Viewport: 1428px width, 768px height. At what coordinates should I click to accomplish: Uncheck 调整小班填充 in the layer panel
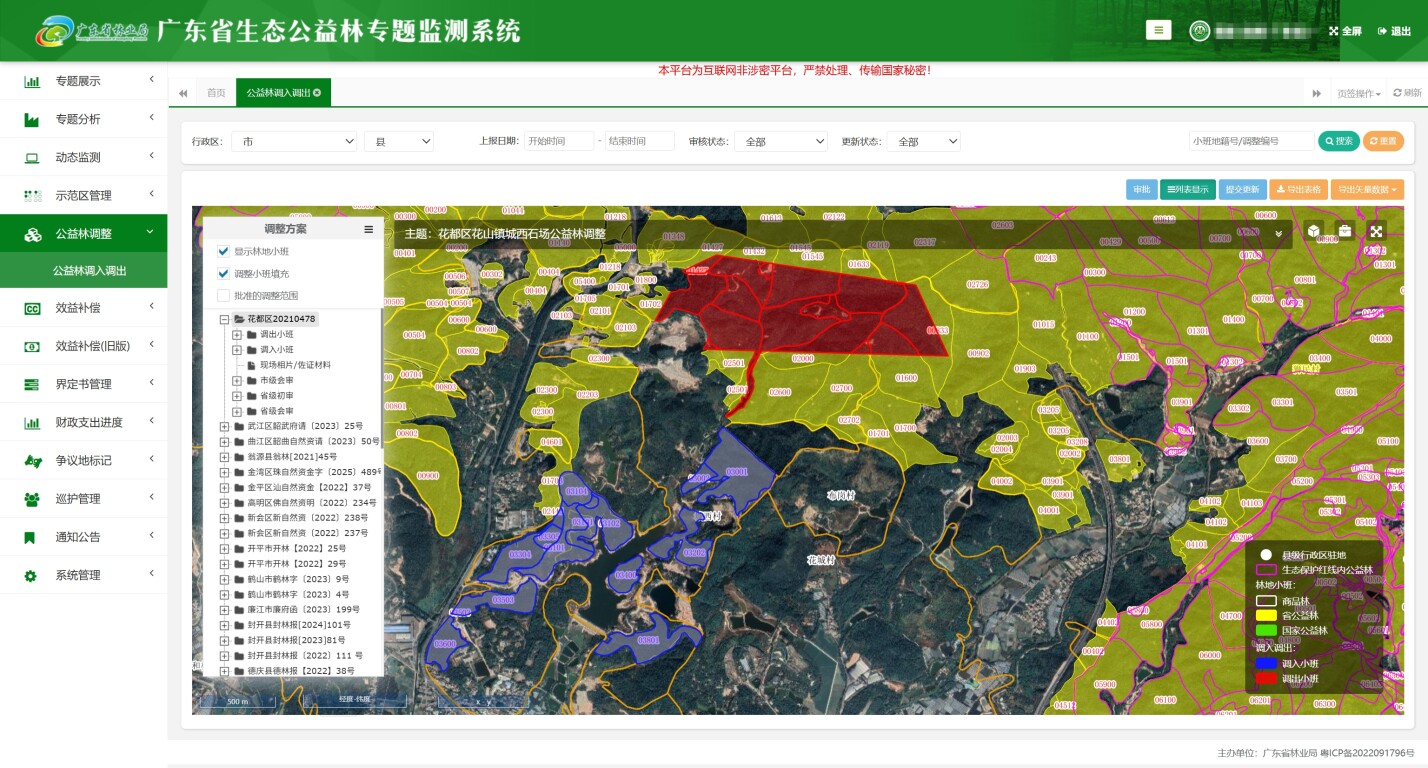(x=223, y=274)
